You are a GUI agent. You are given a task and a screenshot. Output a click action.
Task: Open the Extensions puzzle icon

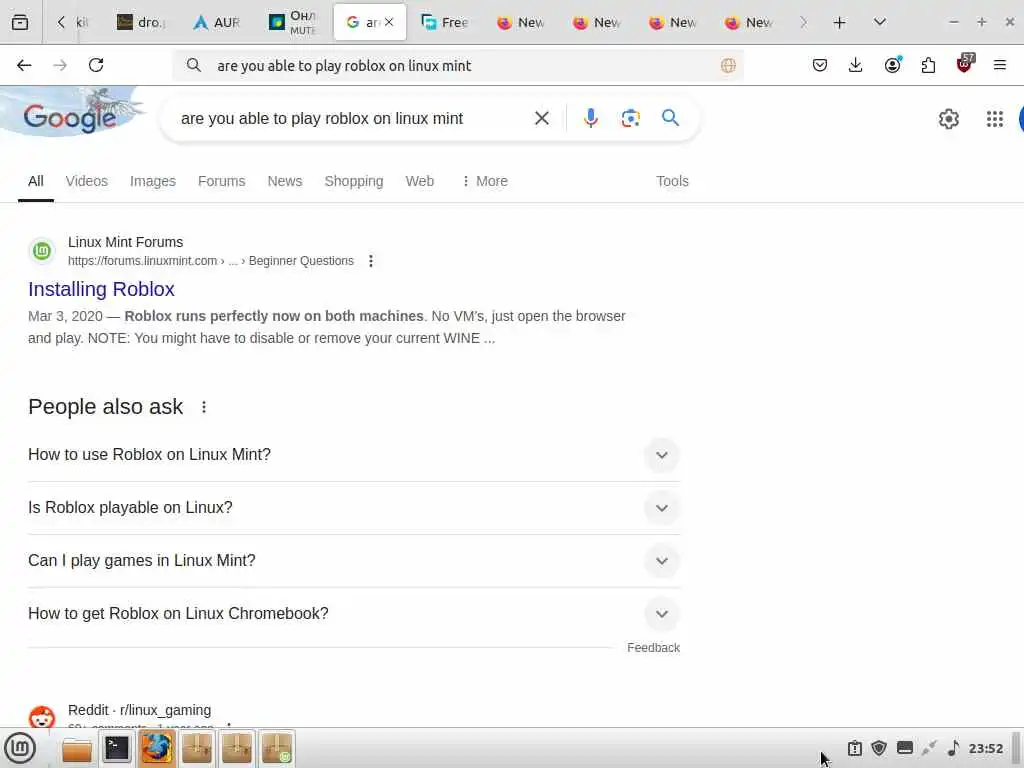[x=928, y=65]
